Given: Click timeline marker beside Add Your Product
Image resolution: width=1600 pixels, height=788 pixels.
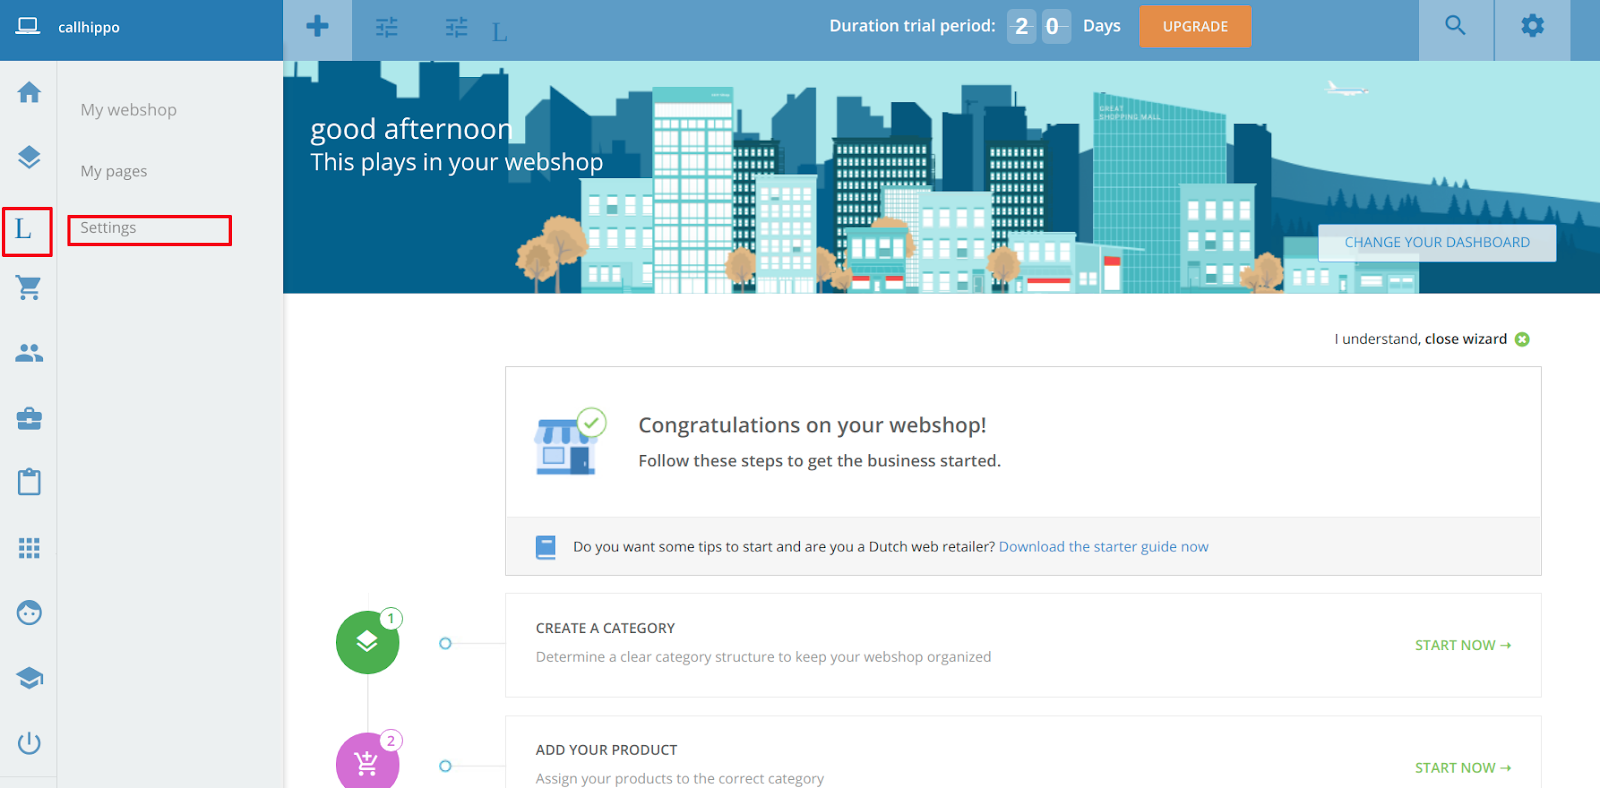Looking at the screenshot, I should click(445, 766).
